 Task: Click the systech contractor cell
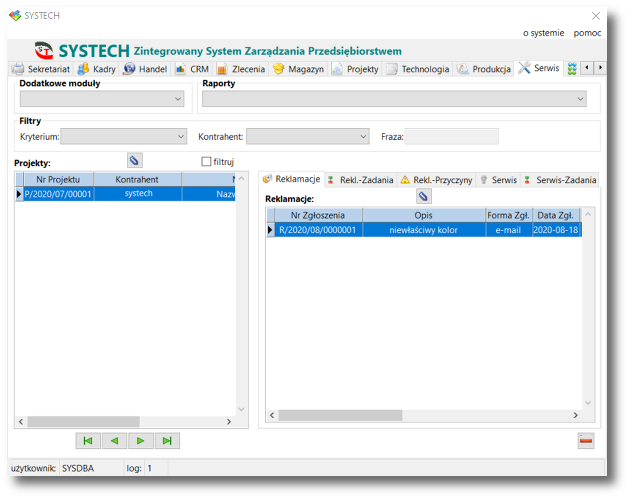pos(138,194)
